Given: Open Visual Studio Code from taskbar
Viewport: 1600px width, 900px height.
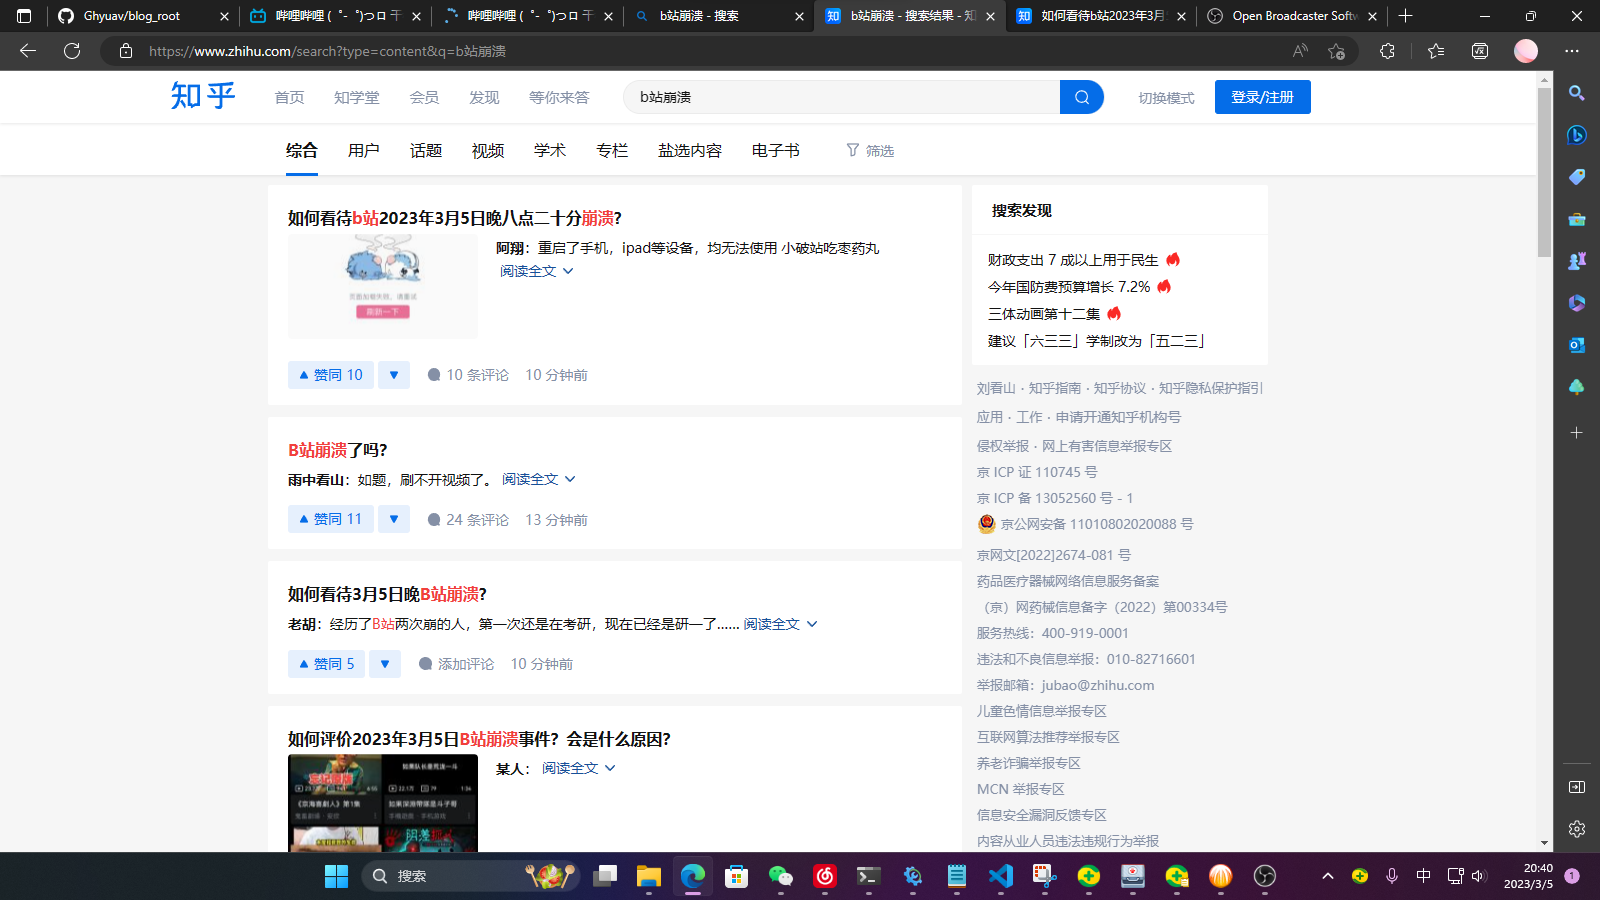Looking at the screenshot, I should [x=1000, y=877].
